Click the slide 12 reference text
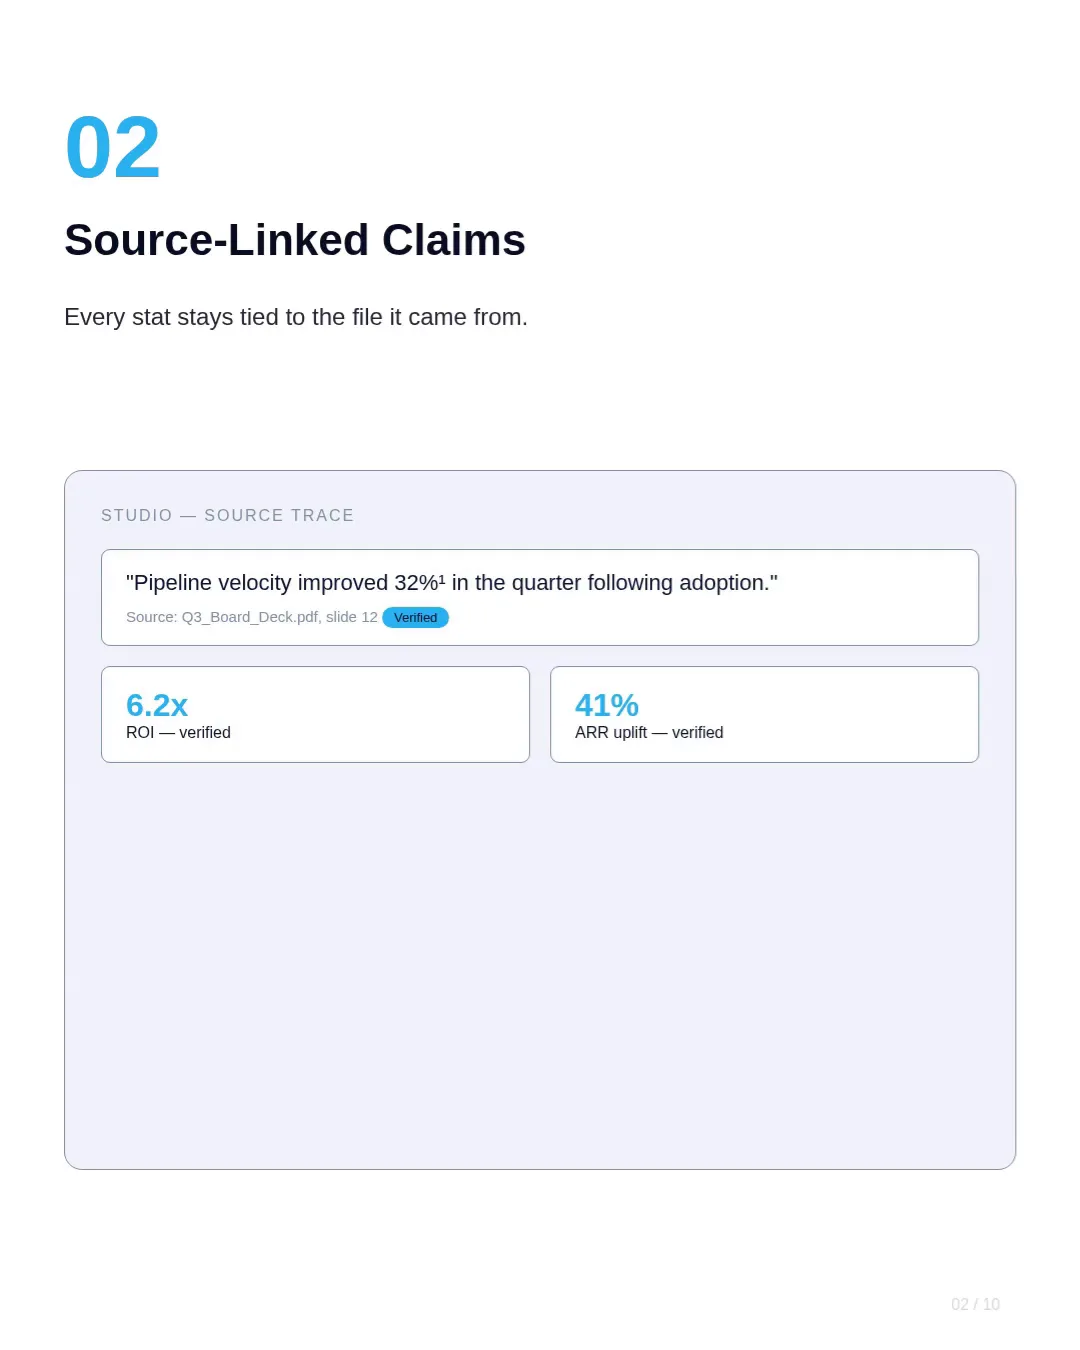1080x1350 pixels. pos(352,617)
